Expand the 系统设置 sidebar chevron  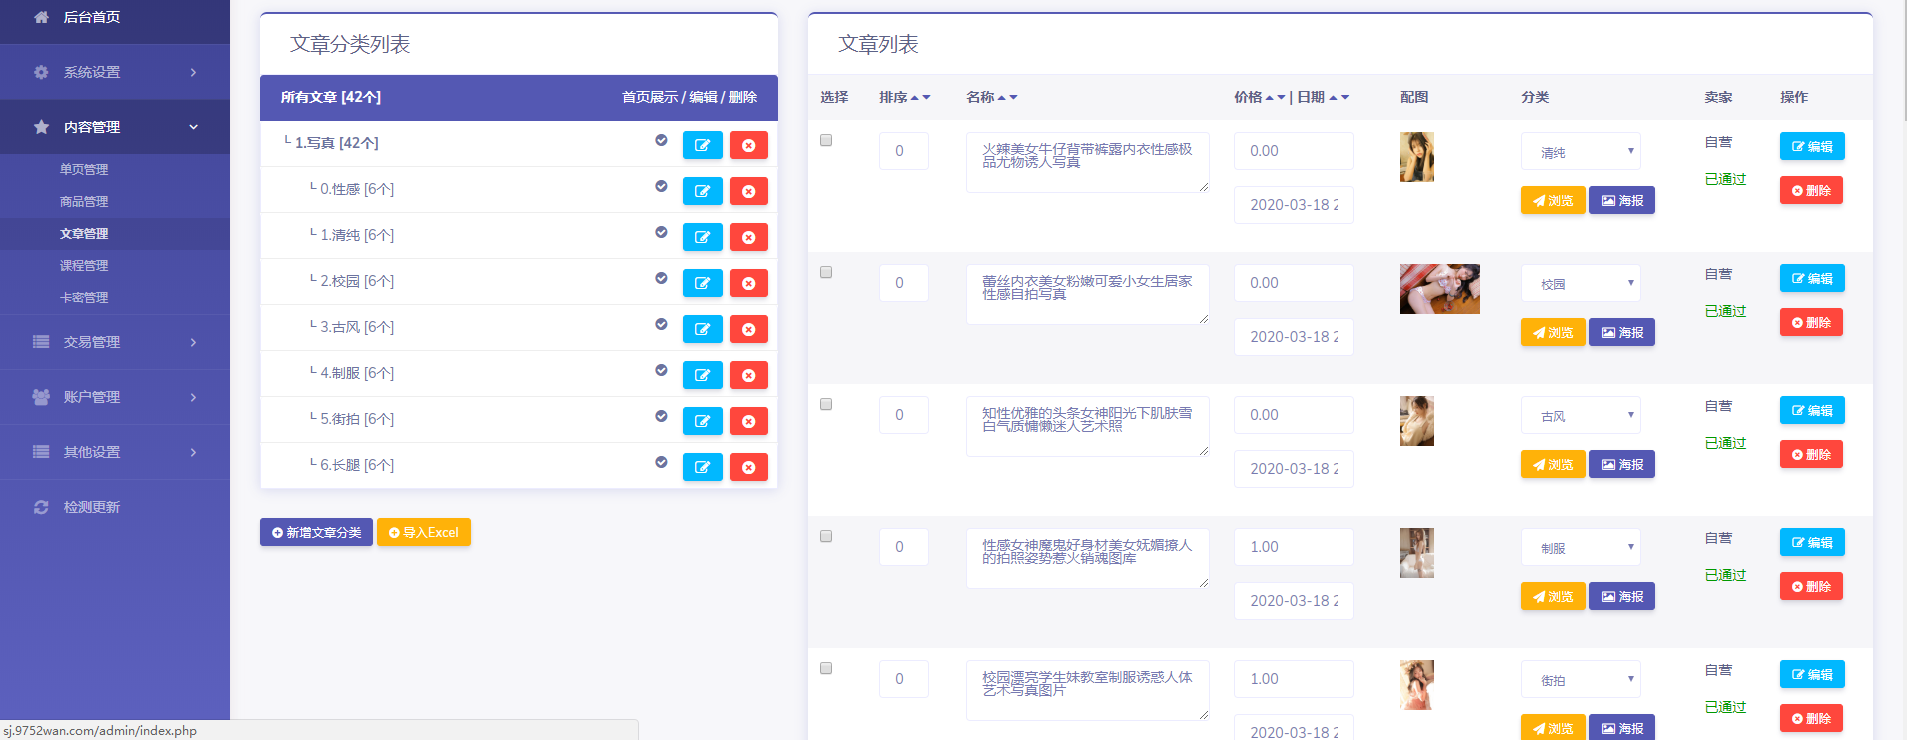tap(194, 72)
